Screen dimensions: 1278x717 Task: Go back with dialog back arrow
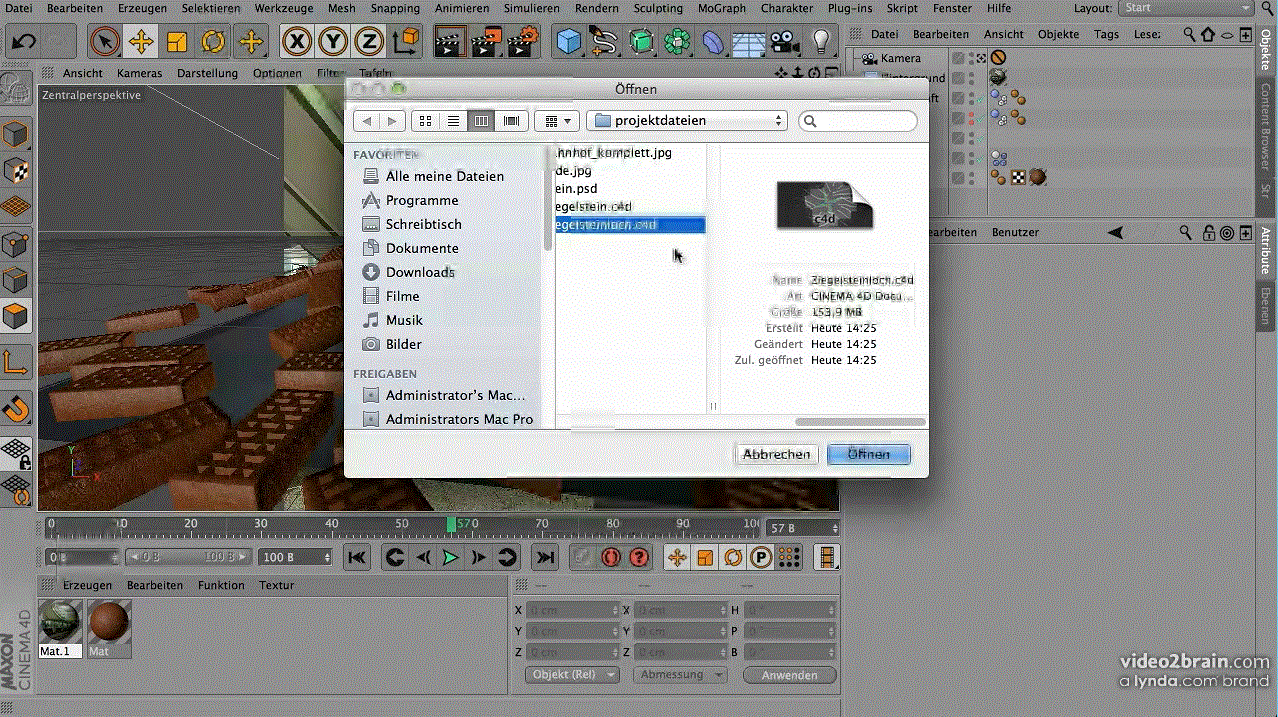pos(367,120)
